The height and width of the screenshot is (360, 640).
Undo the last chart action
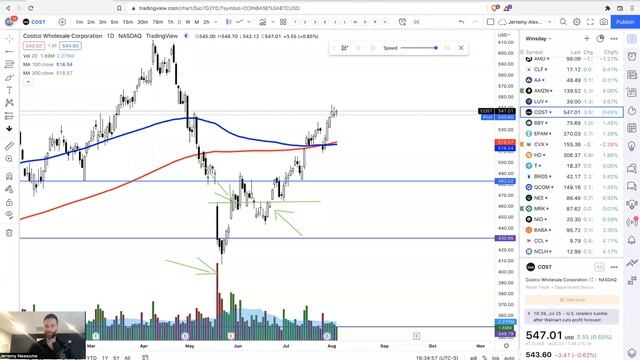461,22
